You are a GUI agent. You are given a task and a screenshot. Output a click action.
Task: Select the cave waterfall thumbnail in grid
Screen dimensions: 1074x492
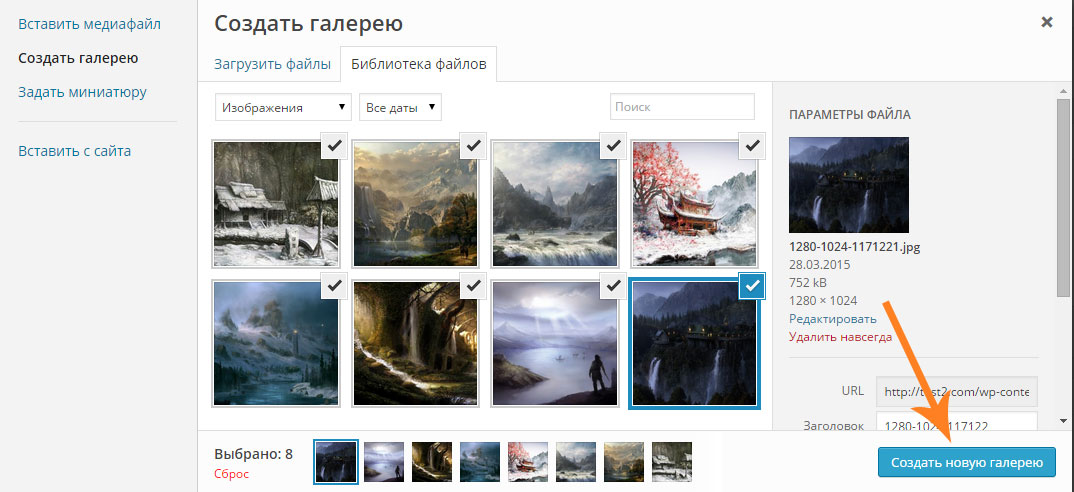[415, 343]
